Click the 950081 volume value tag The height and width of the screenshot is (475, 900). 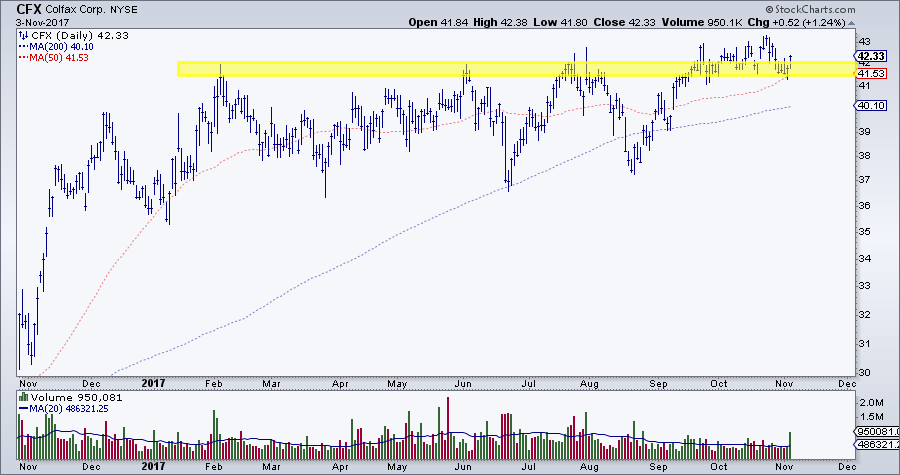pos(873,432)
